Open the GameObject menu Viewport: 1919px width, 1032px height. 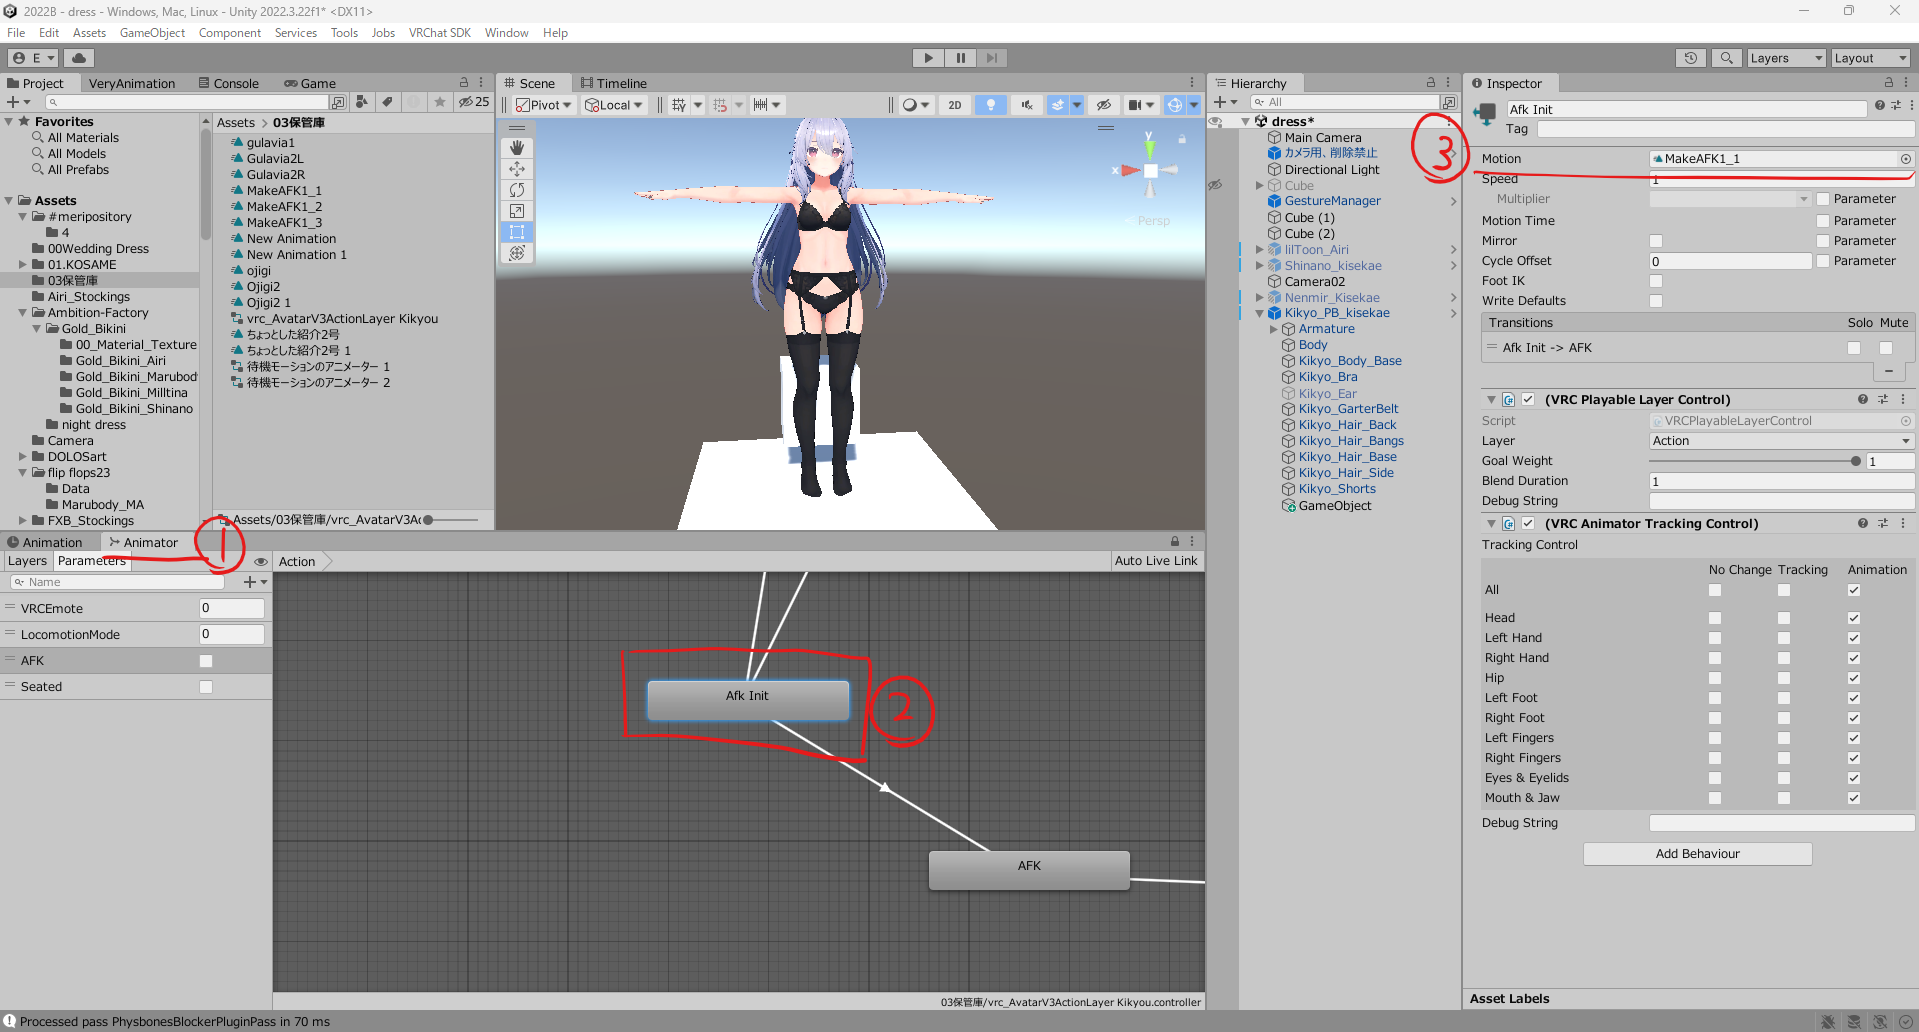[152, 33]
